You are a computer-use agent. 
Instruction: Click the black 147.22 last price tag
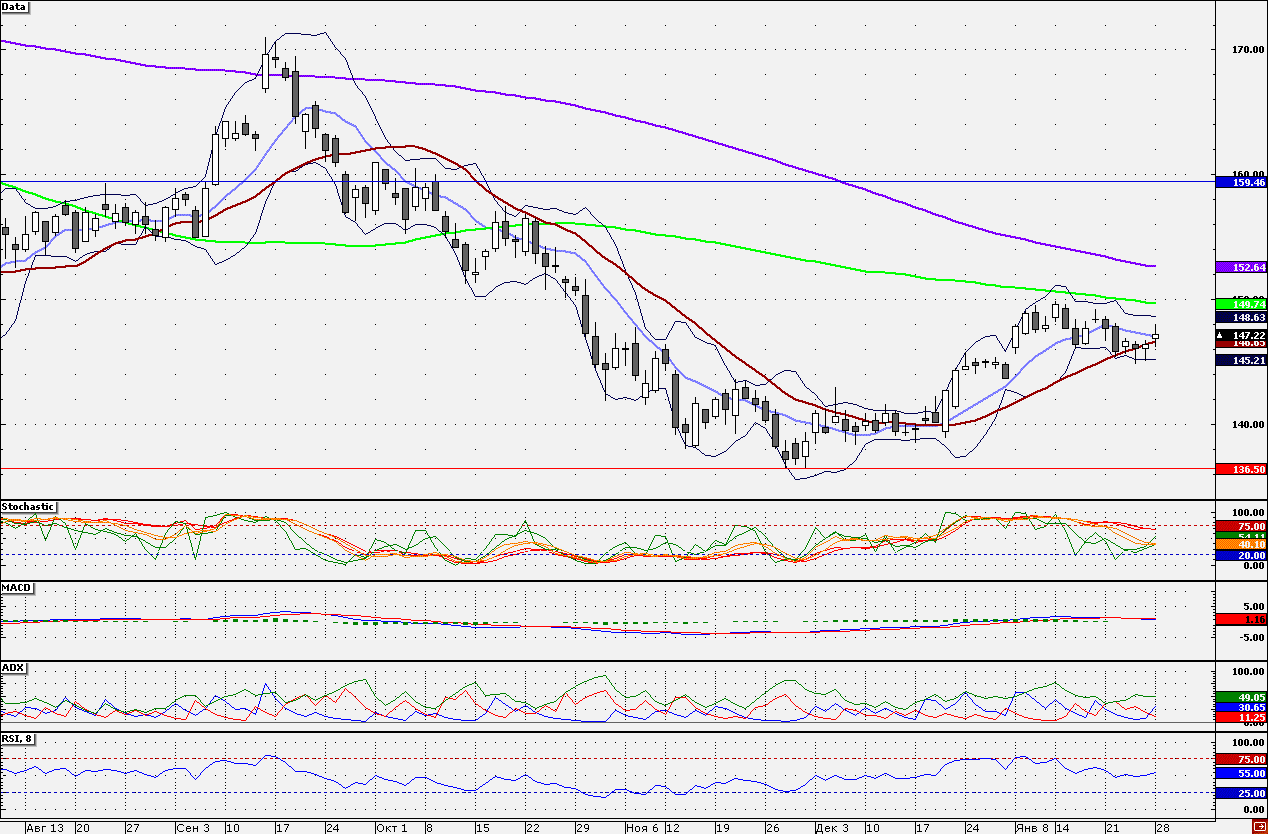tap(1243, 335)
